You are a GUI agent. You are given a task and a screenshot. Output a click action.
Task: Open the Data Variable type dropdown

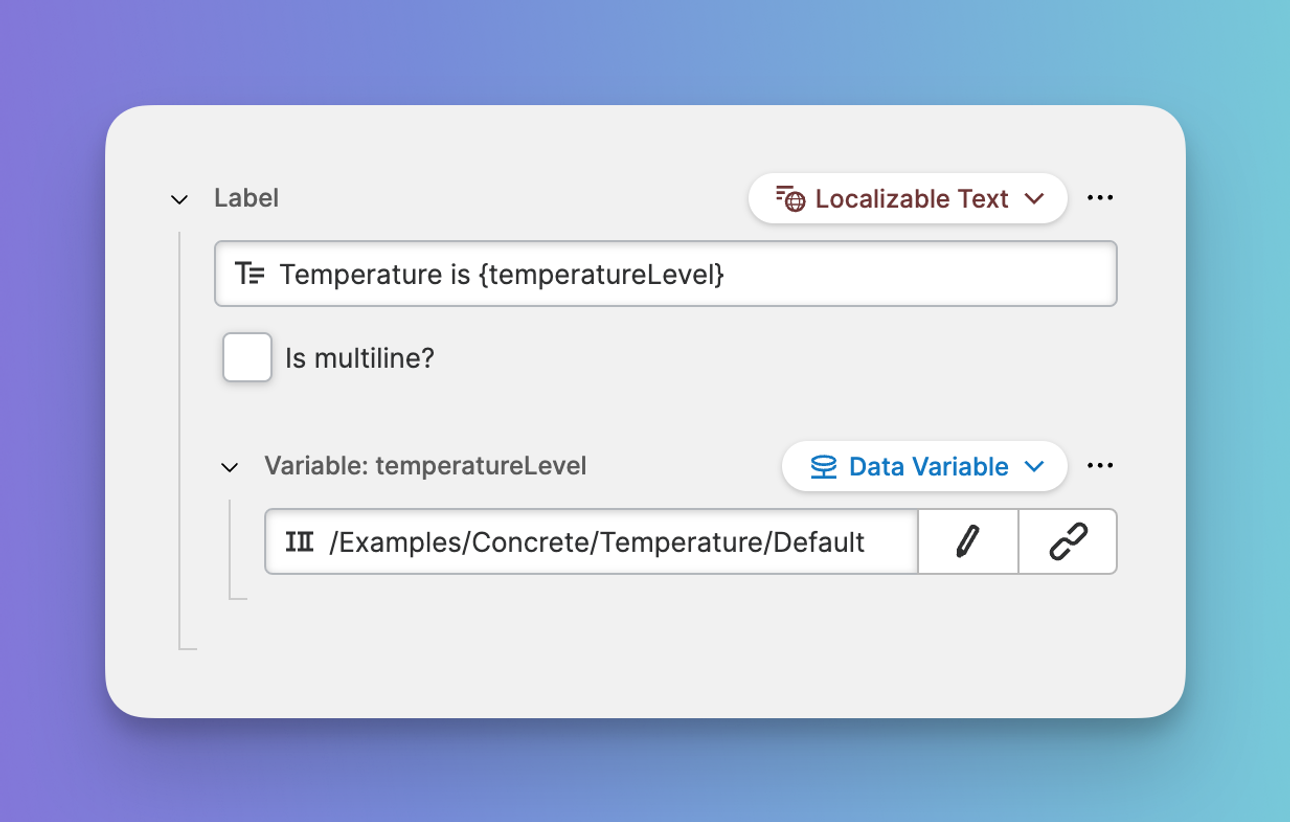pyautogui.click(x=927, y=467)
